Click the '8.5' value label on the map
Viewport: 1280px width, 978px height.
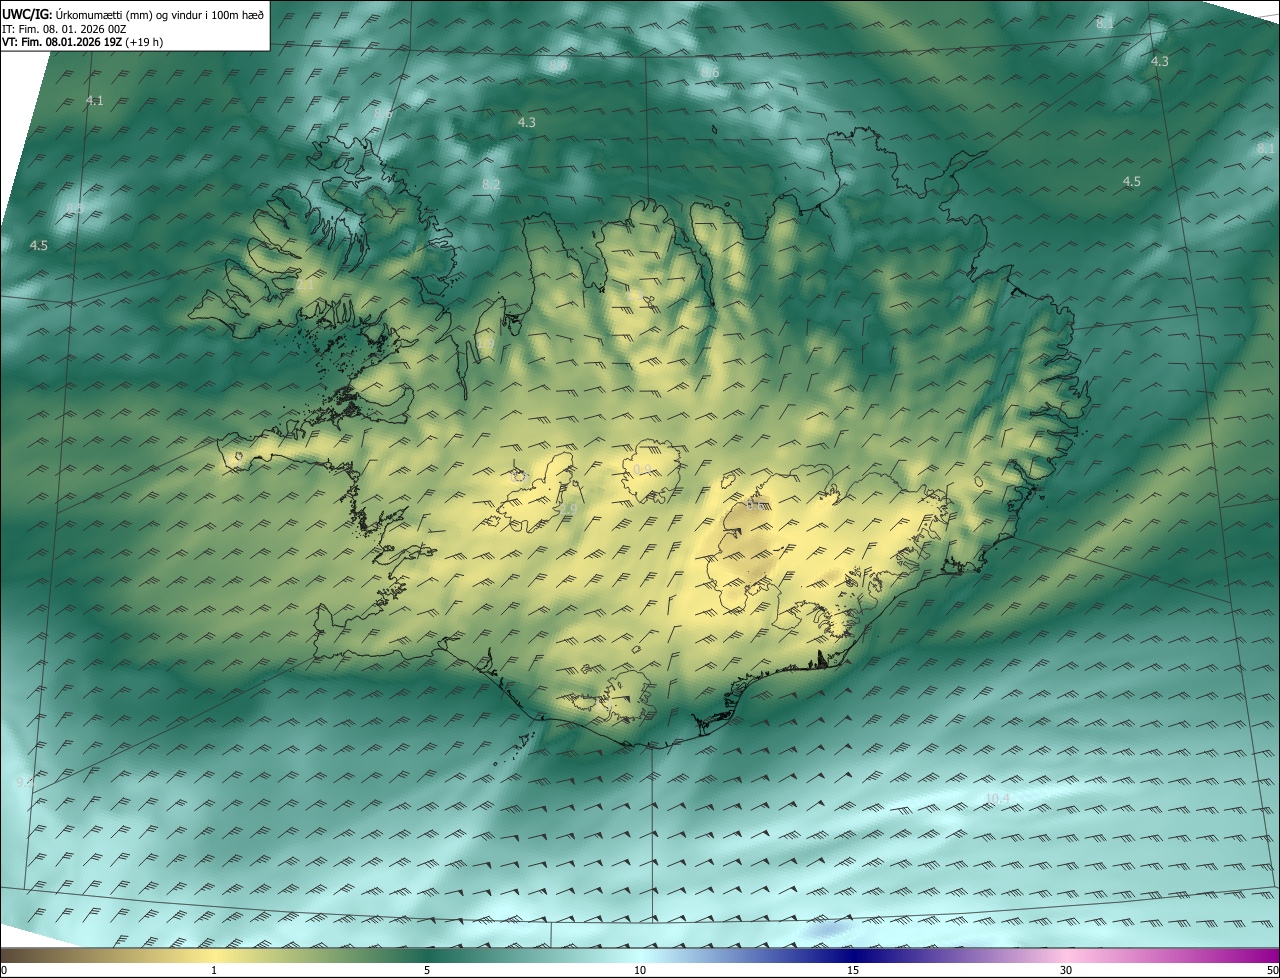coord(74,209)
